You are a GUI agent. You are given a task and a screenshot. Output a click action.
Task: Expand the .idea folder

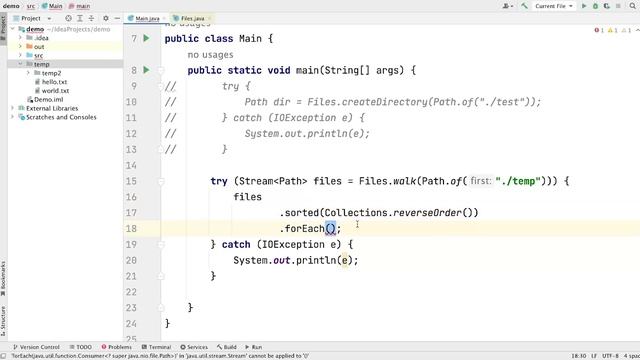(20, 38)
